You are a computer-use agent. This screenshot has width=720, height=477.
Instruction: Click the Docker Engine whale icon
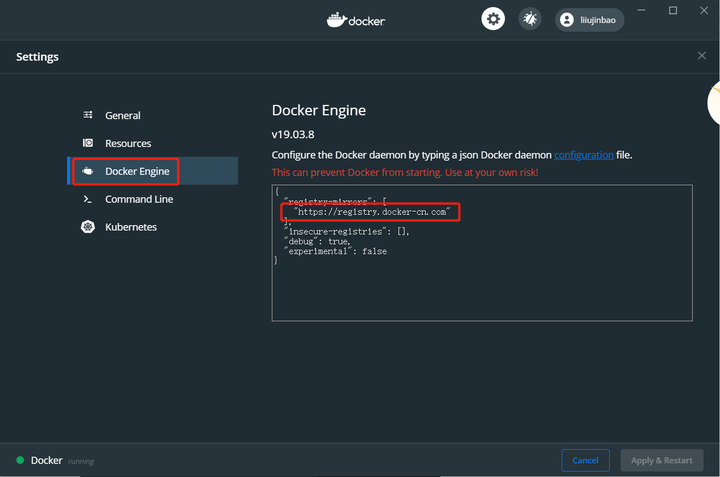click(88, 171)
